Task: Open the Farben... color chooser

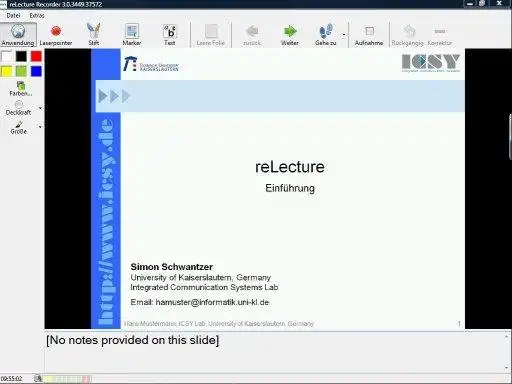Action: point(21,89)
